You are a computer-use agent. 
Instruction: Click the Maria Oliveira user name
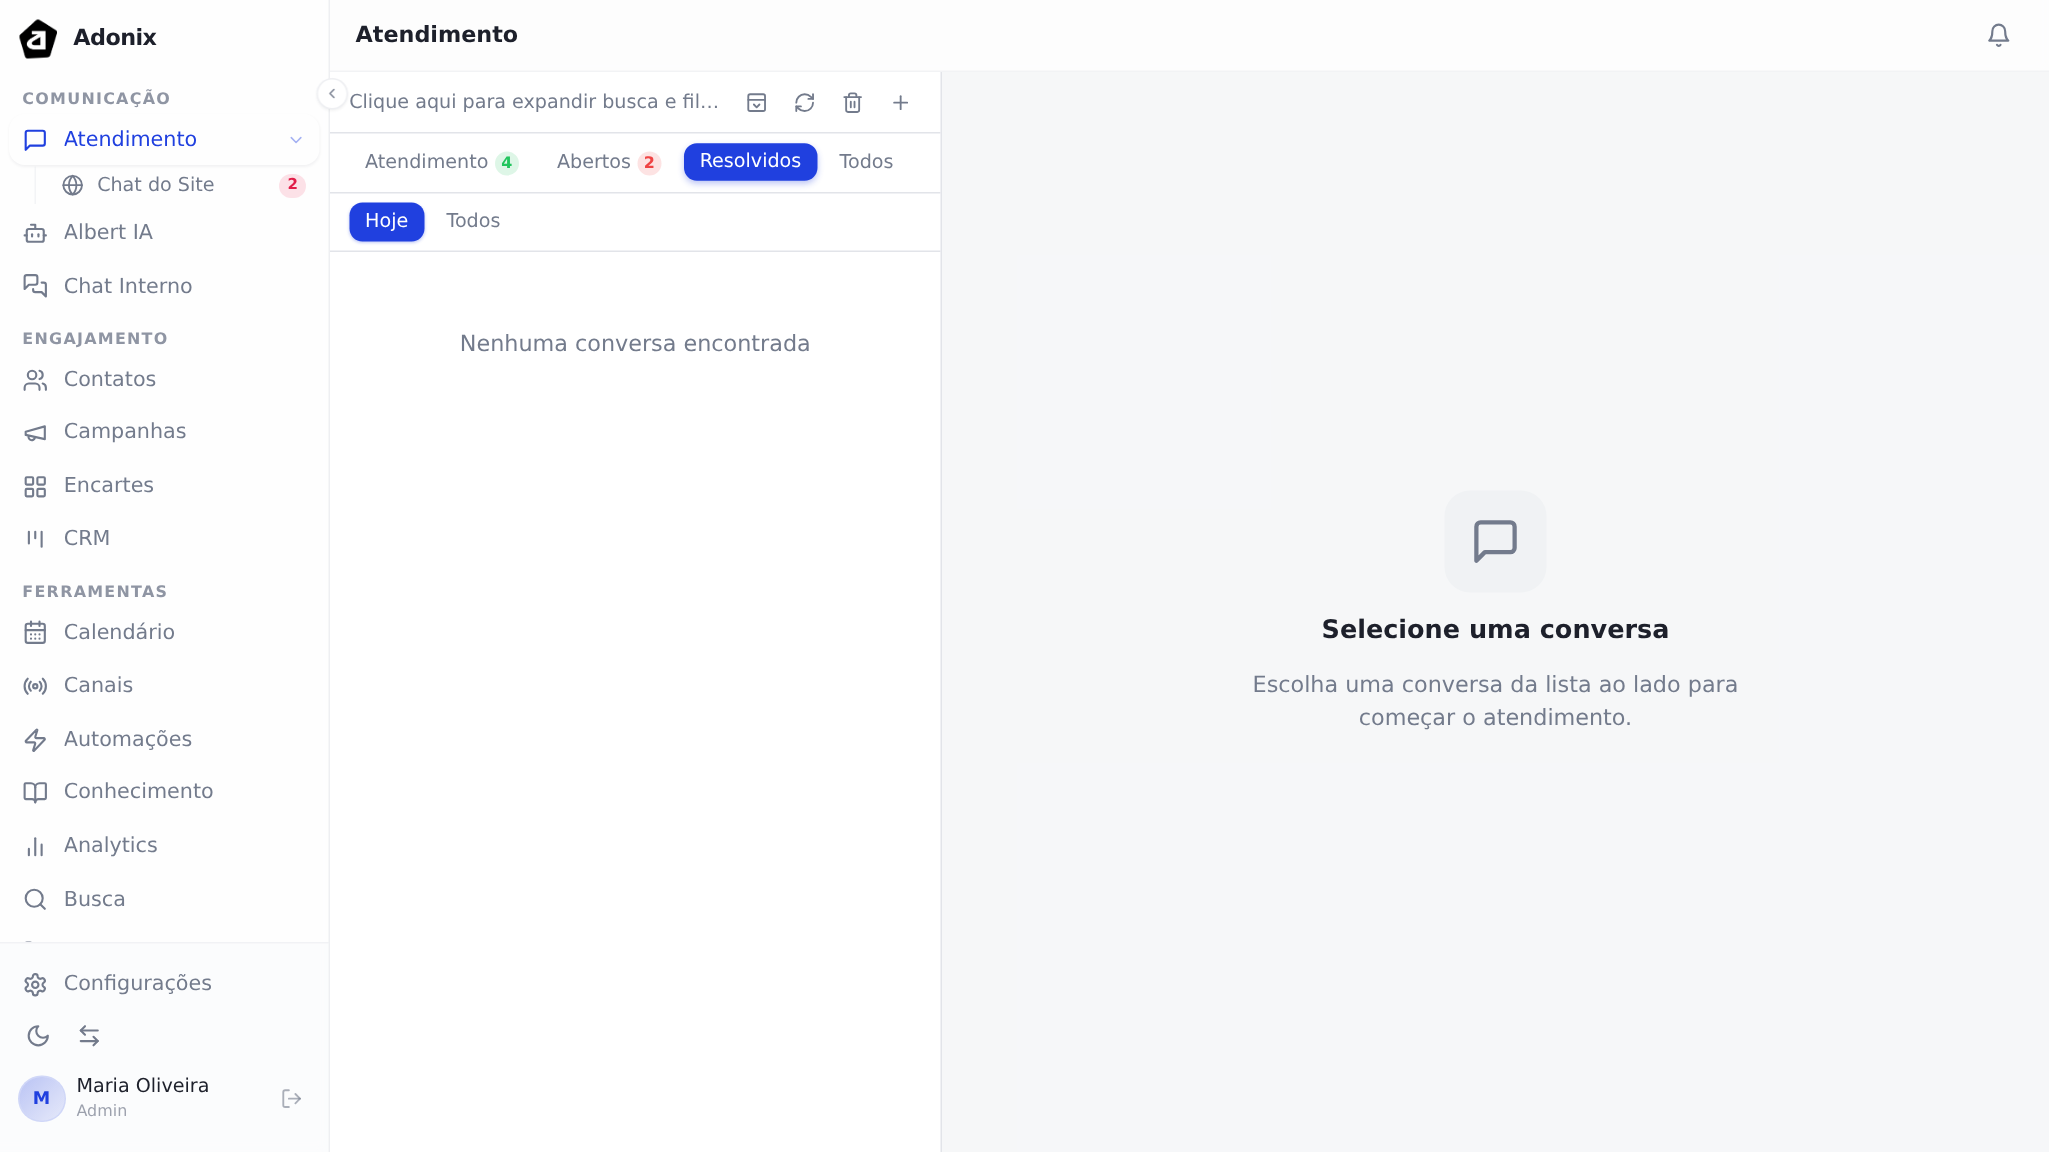click(143, 1086)
